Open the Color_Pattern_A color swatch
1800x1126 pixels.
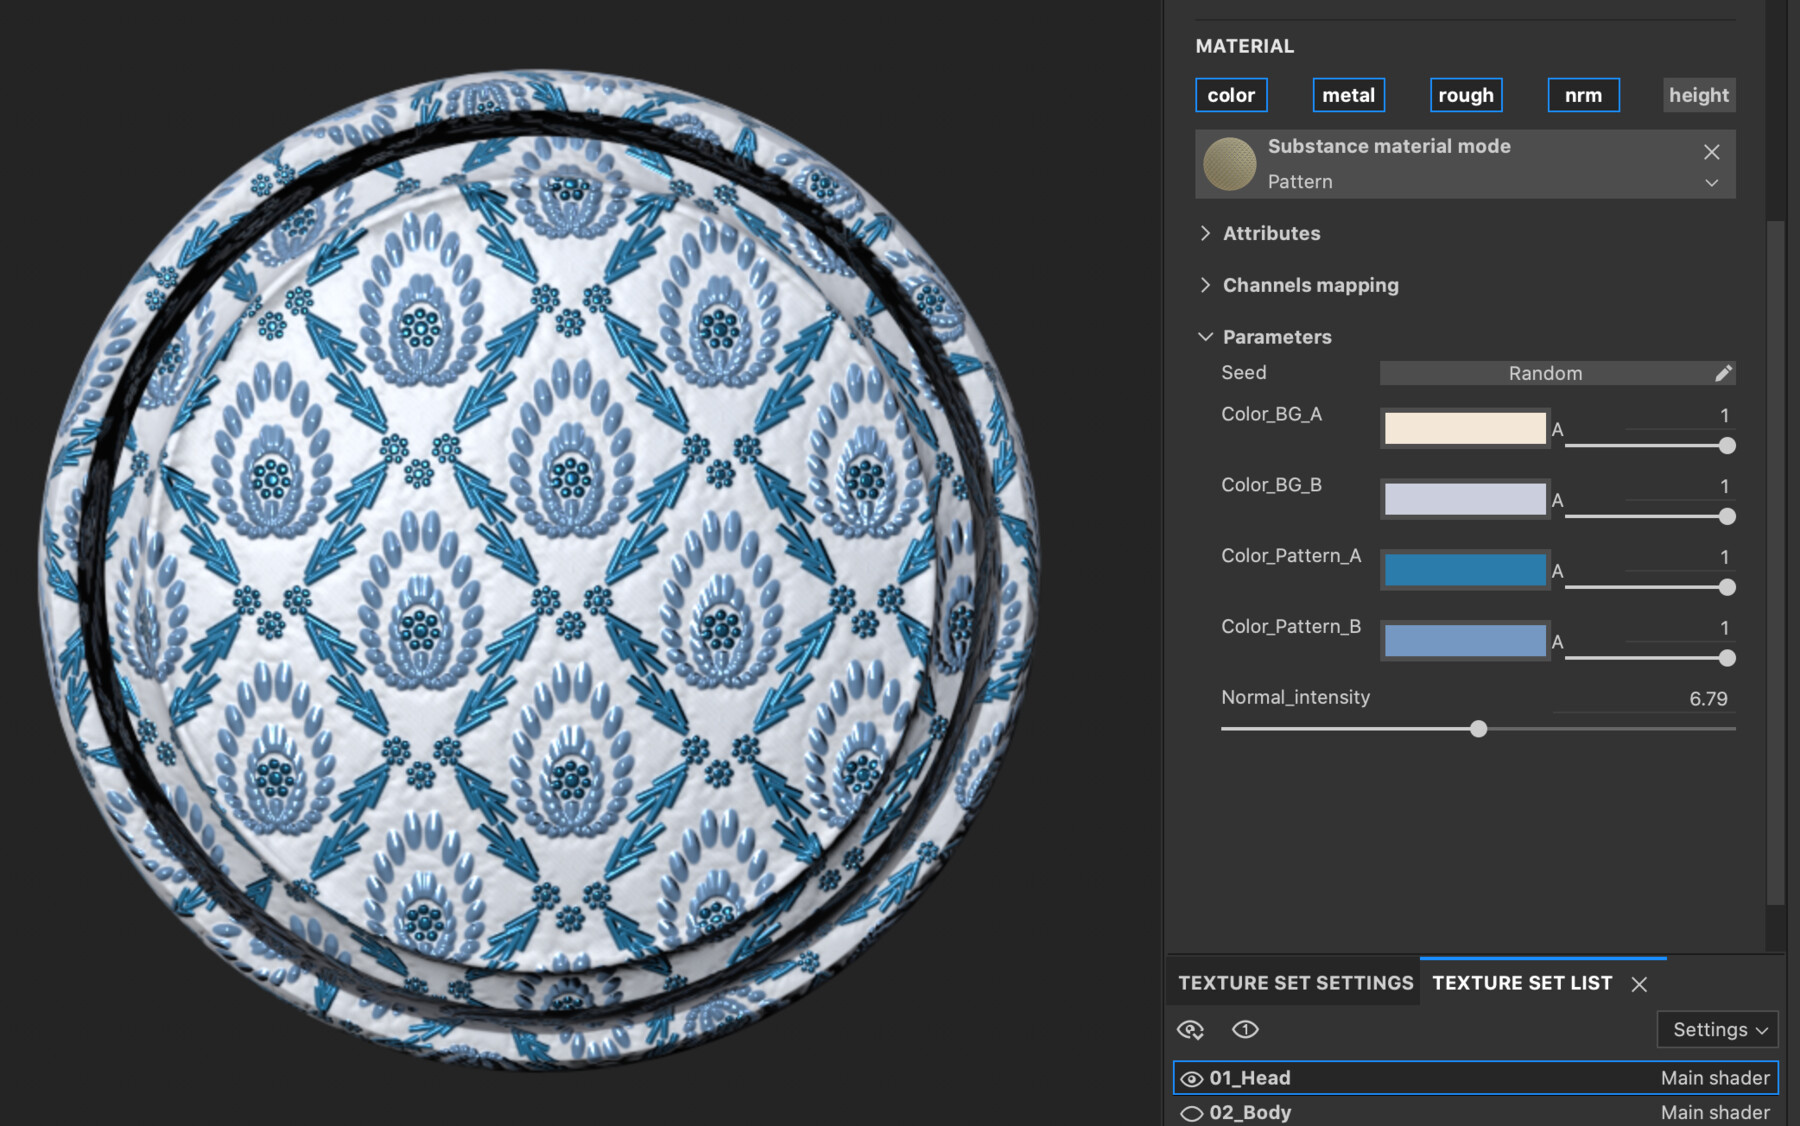pyautogui.click(x=1464, y=569)
